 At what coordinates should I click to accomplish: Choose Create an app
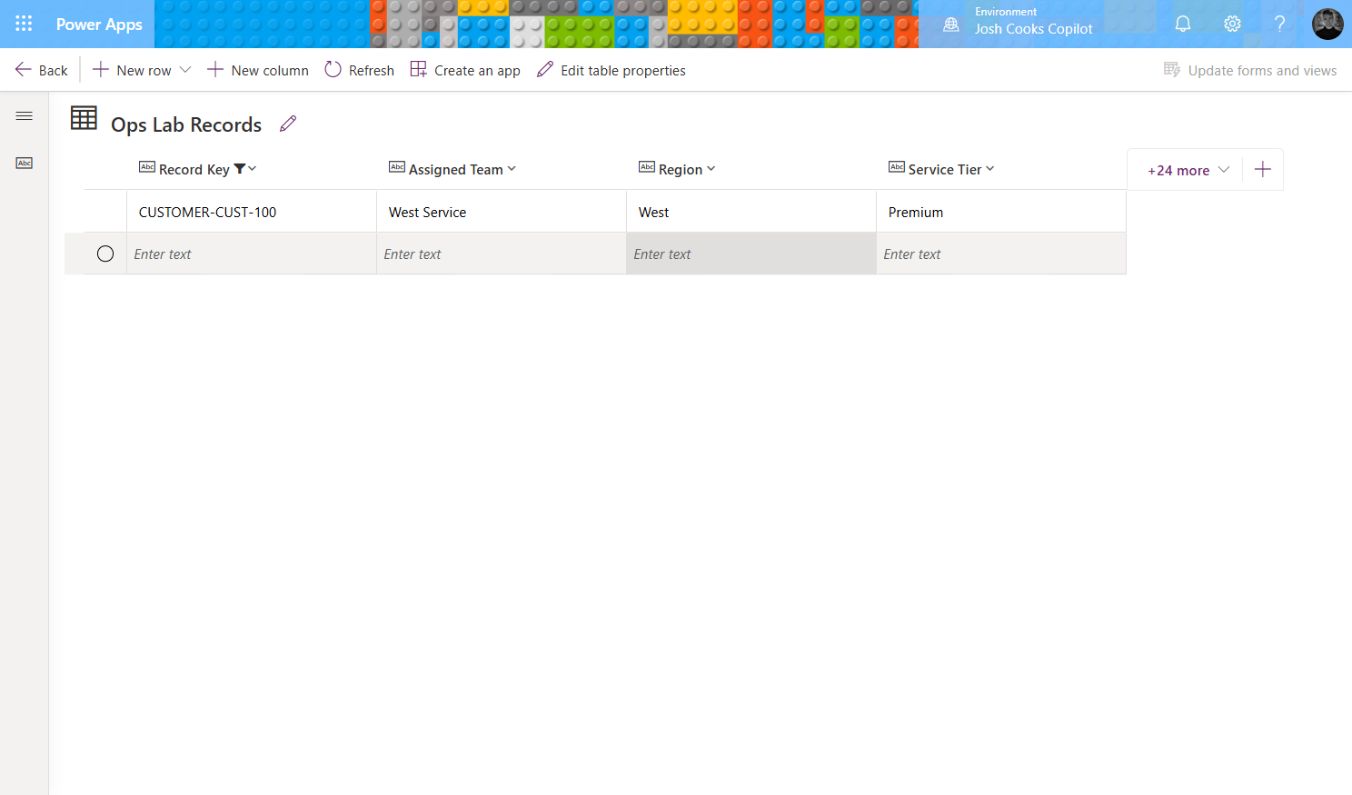coord(465,70)
